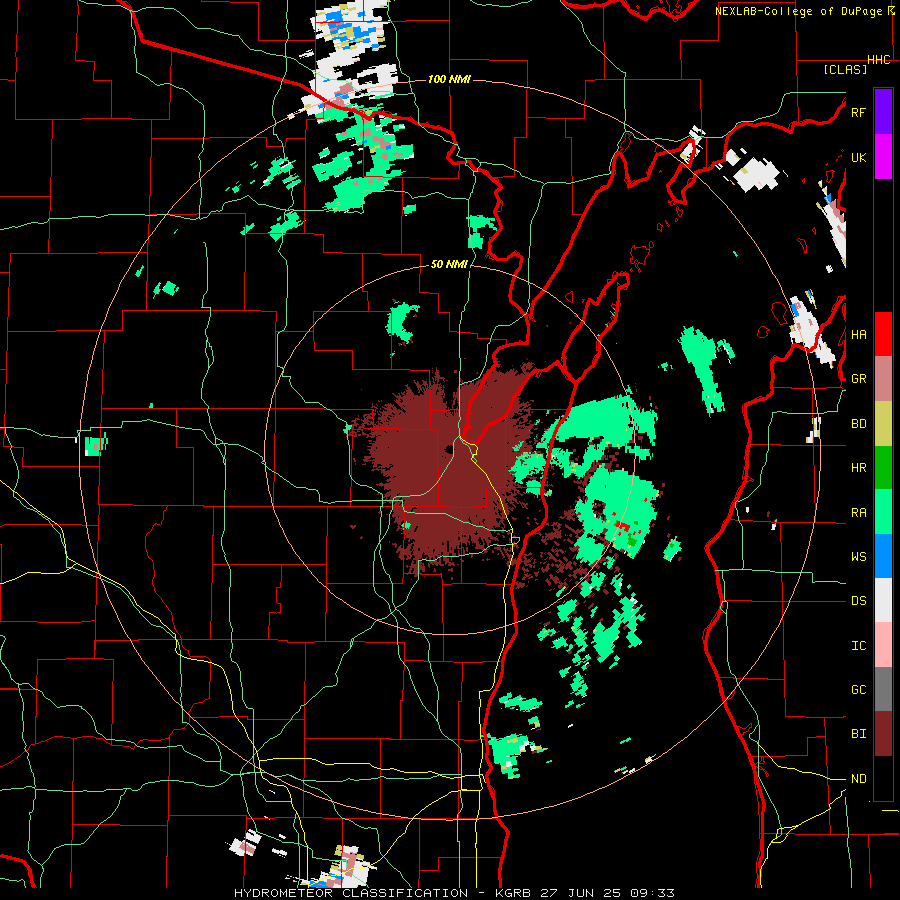Viewport: 900px width, 900px height.
Task: Click the RF legend label
Action: coord(858,112)
